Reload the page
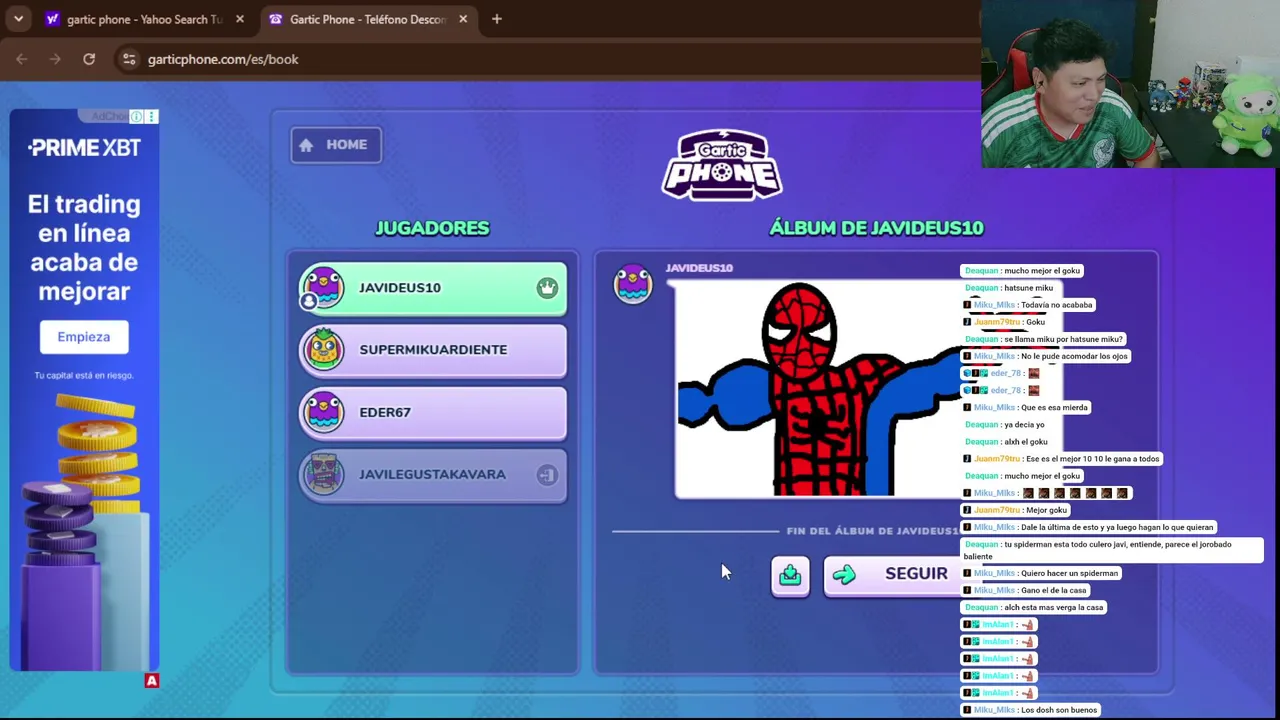This screenshot has width=1280, height=720. 89,59
